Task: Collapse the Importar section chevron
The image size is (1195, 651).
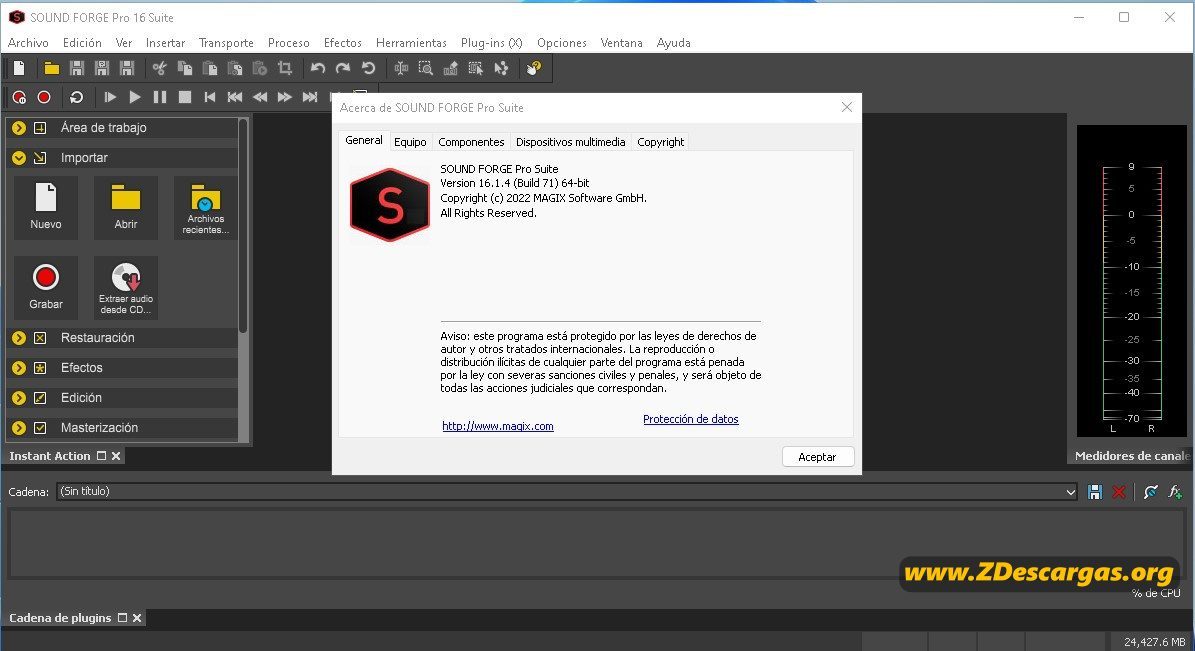Action: pyautogui.click(x=19, y=158)
